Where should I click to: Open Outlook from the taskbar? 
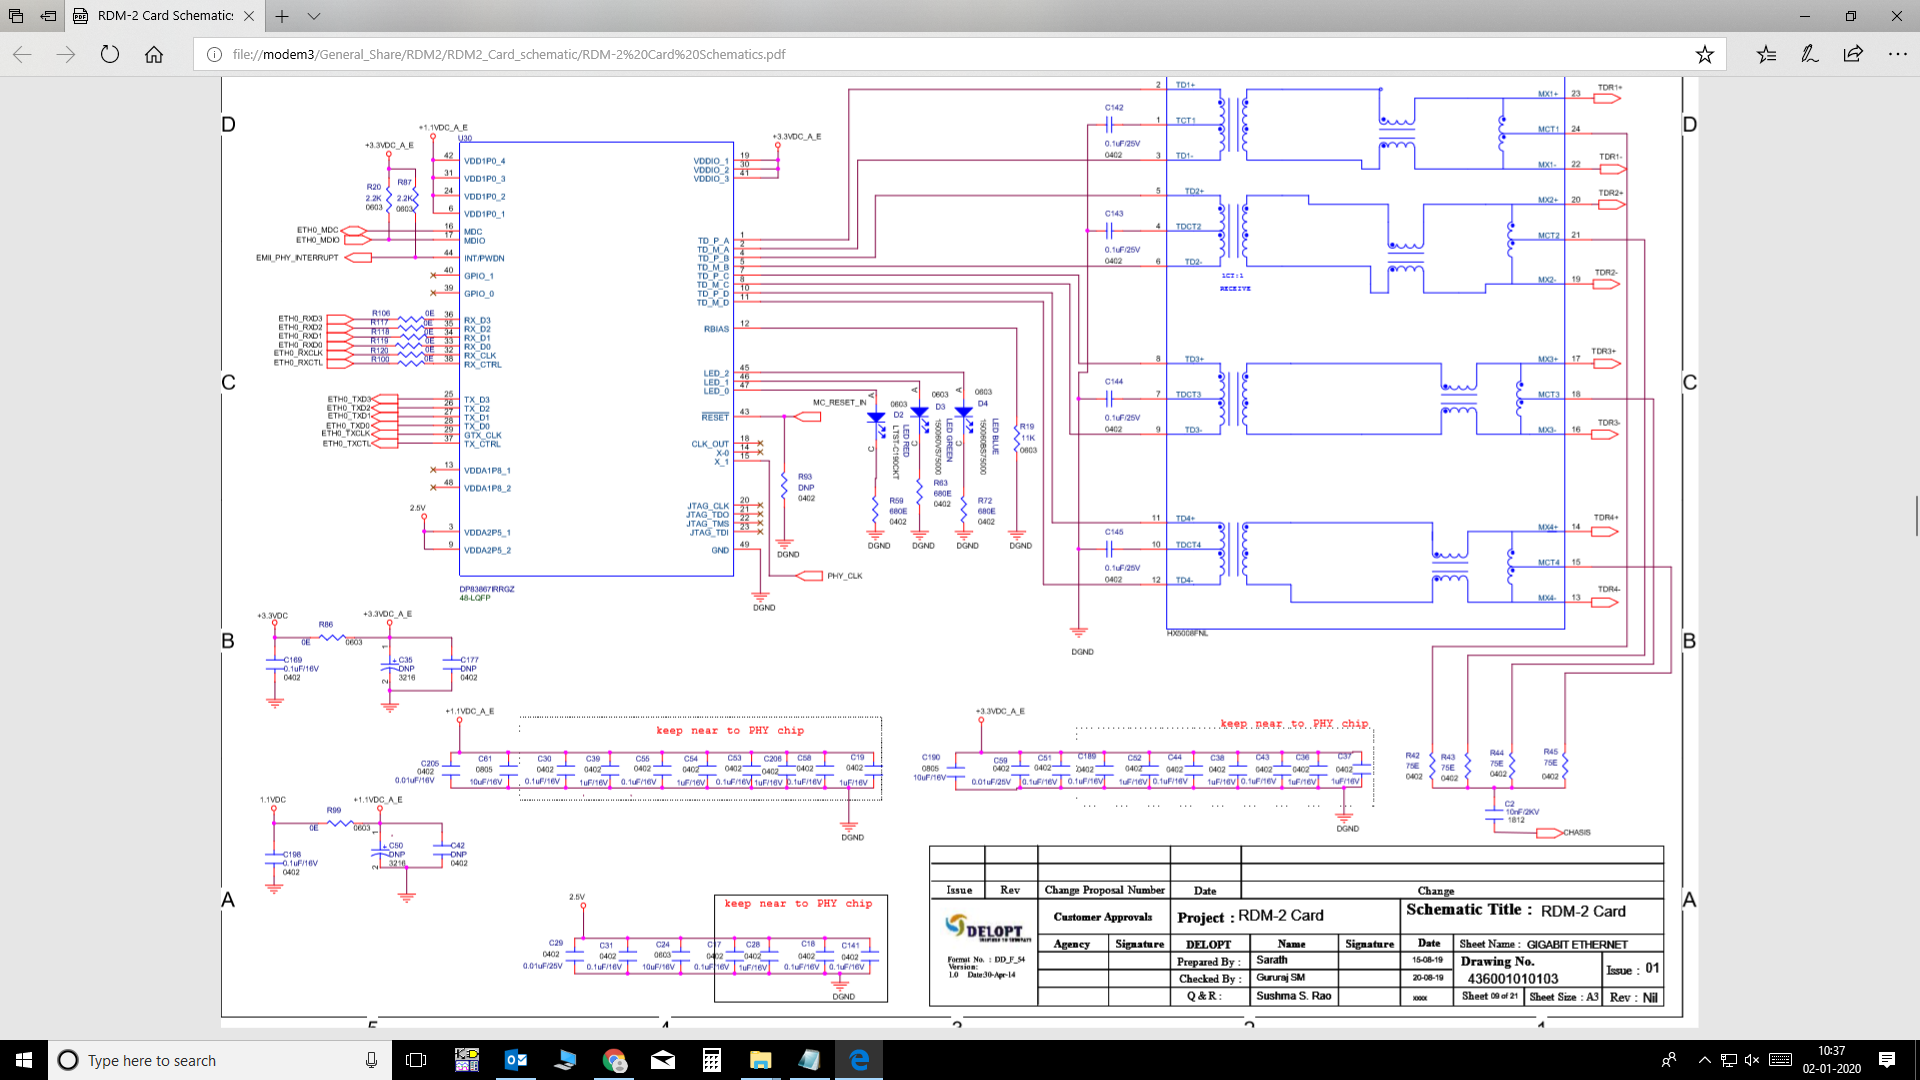516,1060
